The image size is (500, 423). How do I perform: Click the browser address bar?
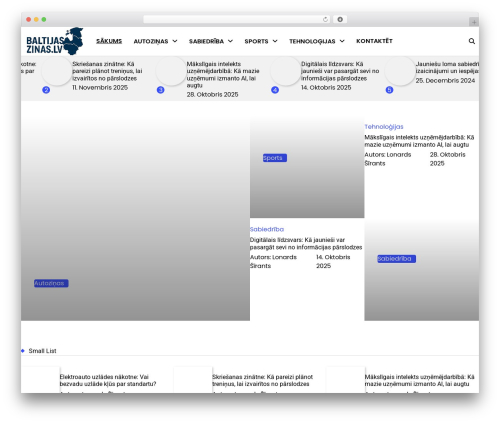click(236, 19)
